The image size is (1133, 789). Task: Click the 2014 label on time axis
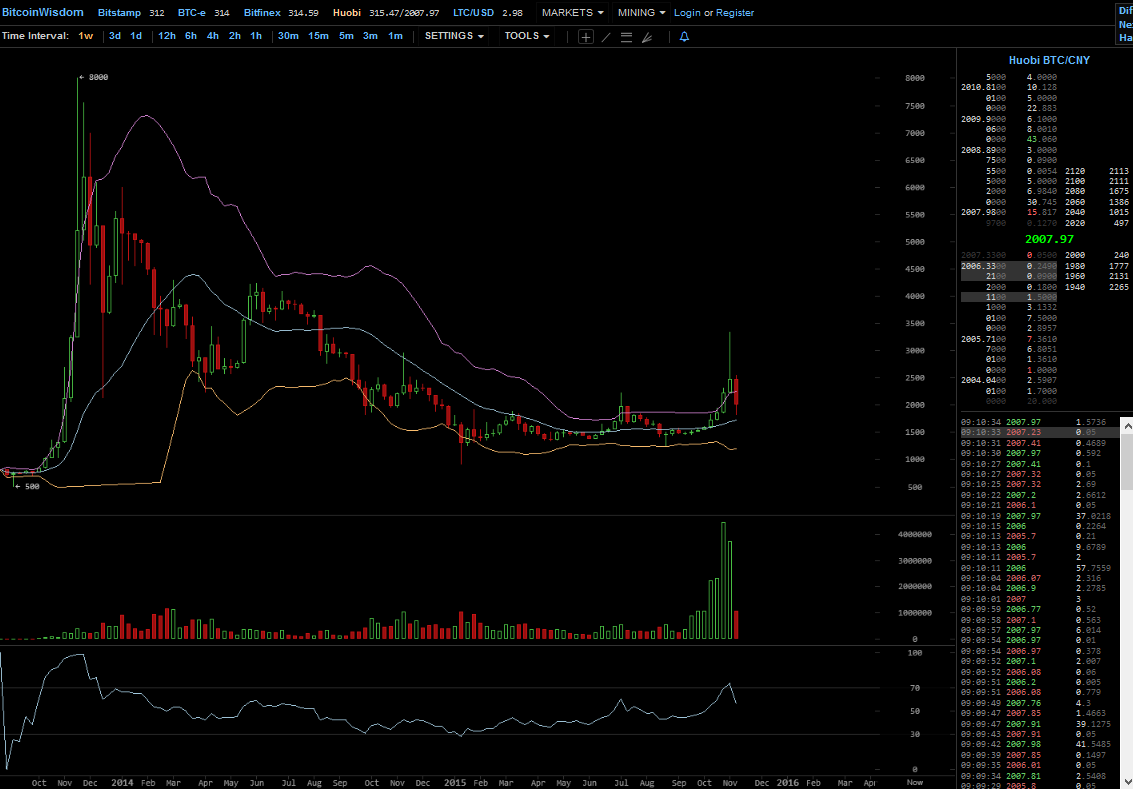coord(122,782)
